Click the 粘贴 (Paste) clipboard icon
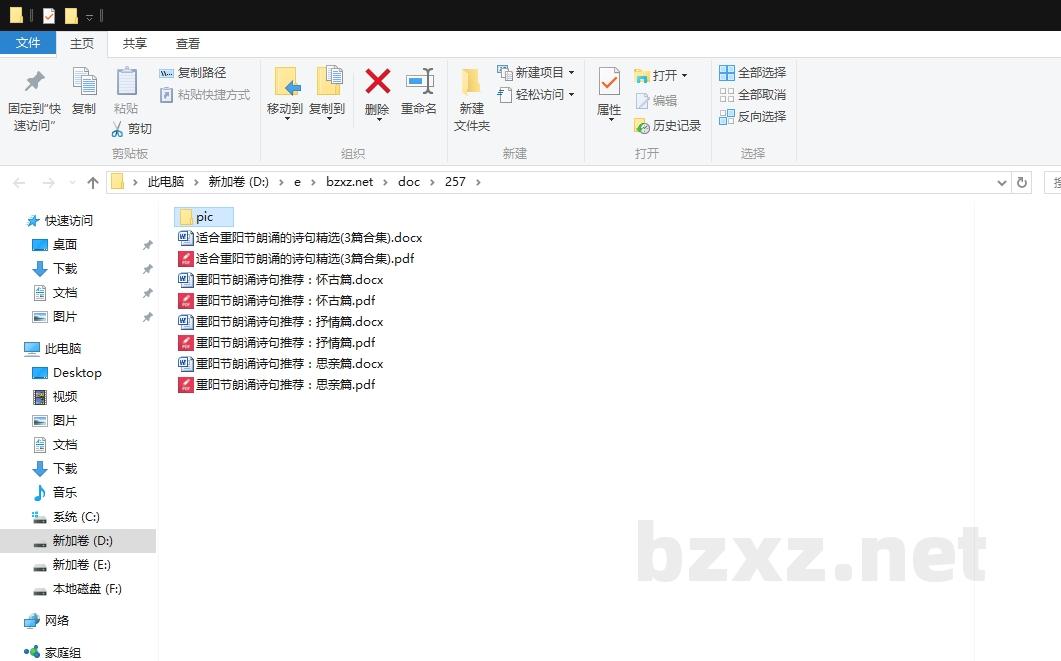1061x661 pixels. (x=126, y=82)
